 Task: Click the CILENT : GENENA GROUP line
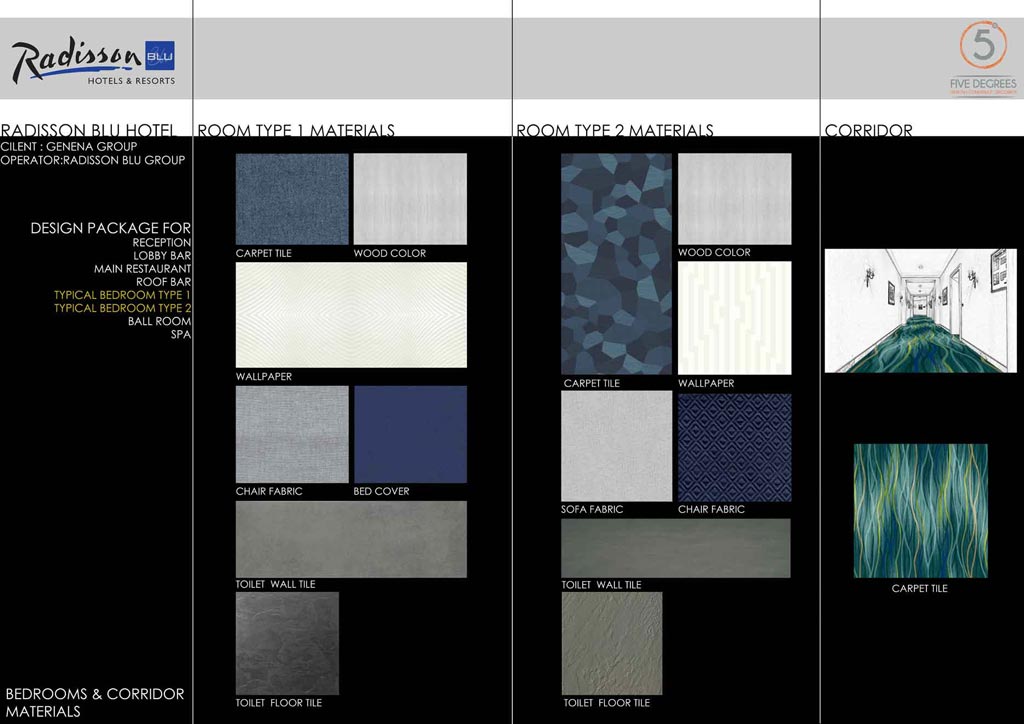(x=69, y=146)
